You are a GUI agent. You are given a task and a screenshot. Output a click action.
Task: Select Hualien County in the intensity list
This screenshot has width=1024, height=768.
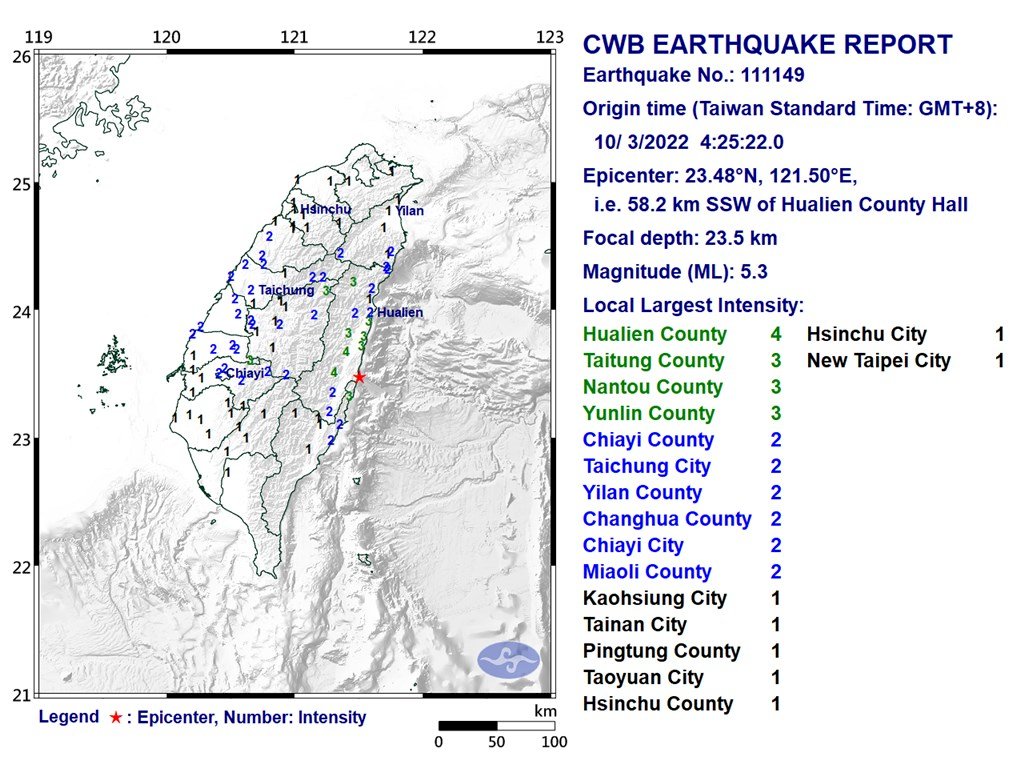654,334
